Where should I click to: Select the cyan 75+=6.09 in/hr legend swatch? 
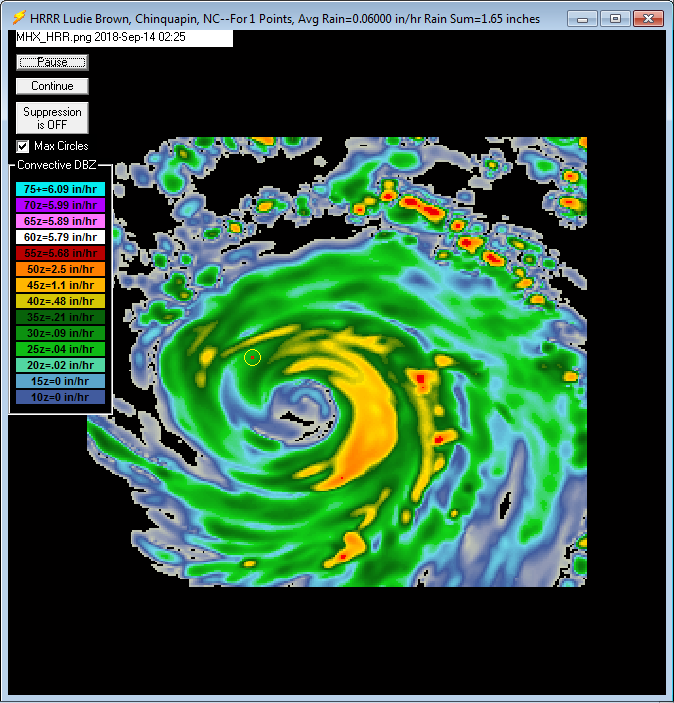coord(60,189)
